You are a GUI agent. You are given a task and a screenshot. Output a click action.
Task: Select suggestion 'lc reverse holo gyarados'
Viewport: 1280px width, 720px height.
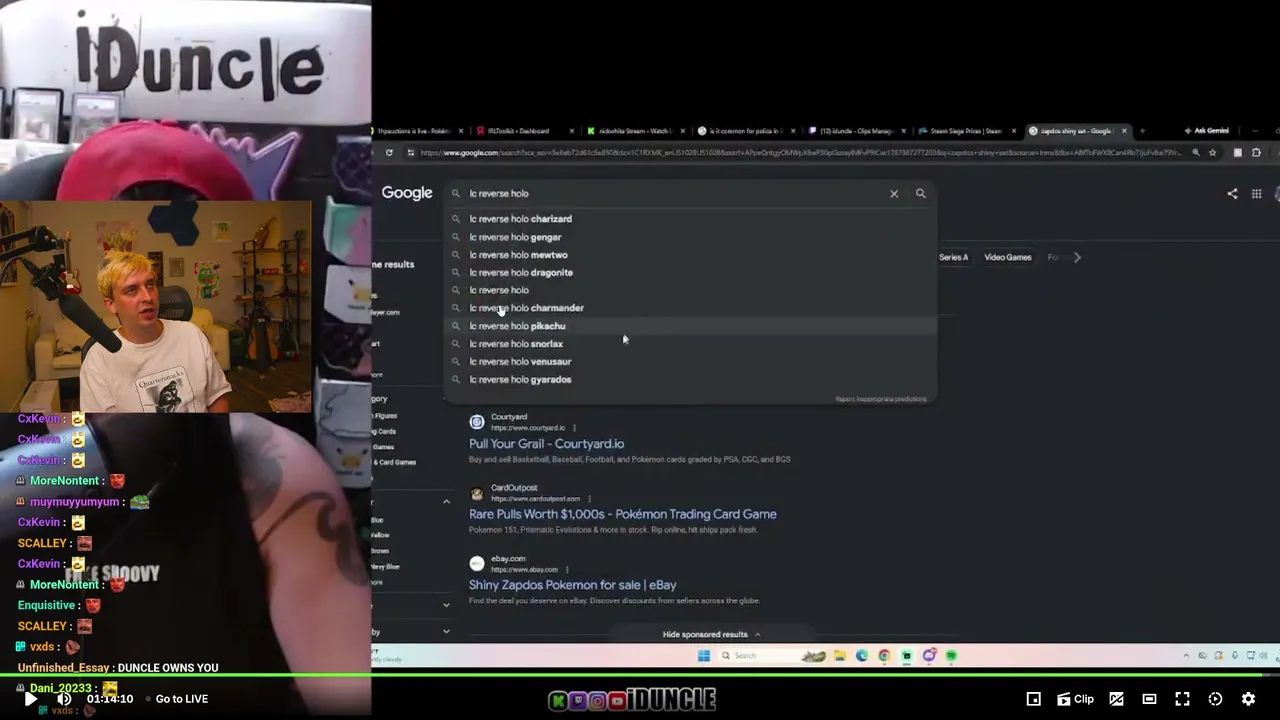(x=690, y=380)
